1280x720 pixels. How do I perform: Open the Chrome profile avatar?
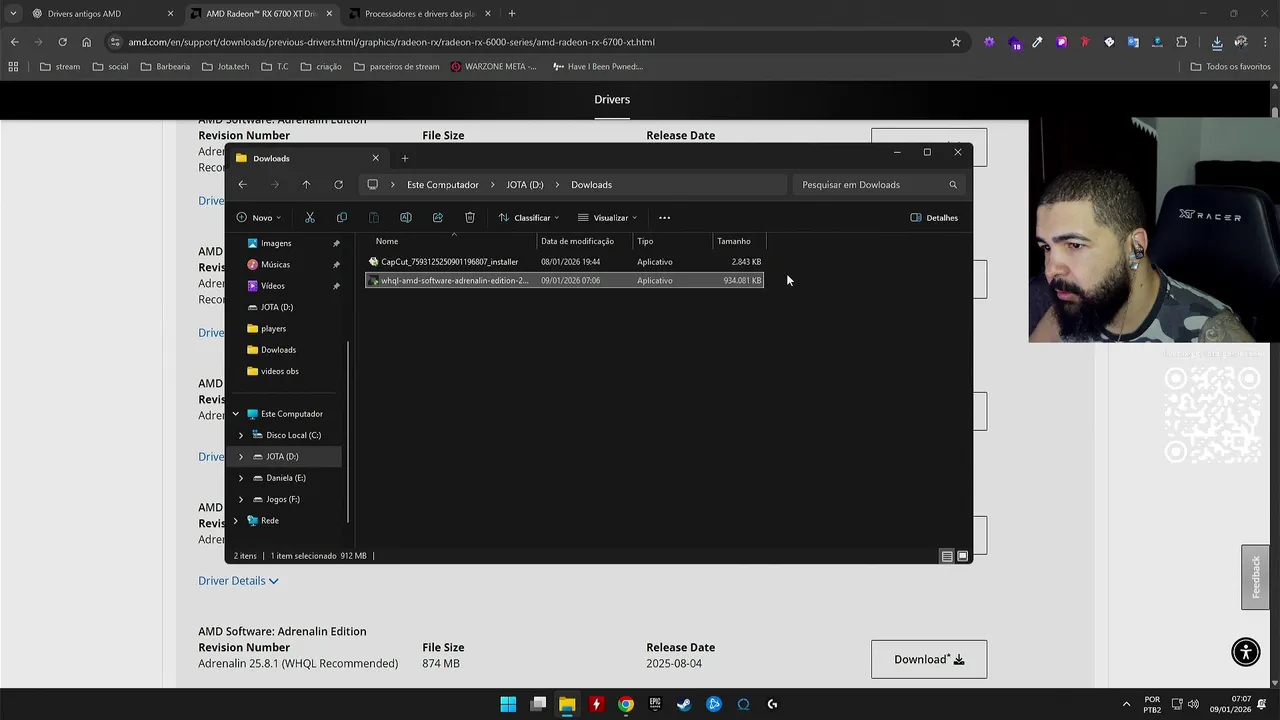(x=1241, y=42)
